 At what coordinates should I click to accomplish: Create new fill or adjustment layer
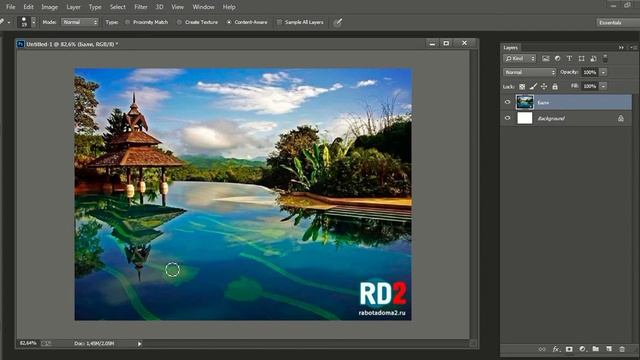pyautogui.click(x=582, y=349)
